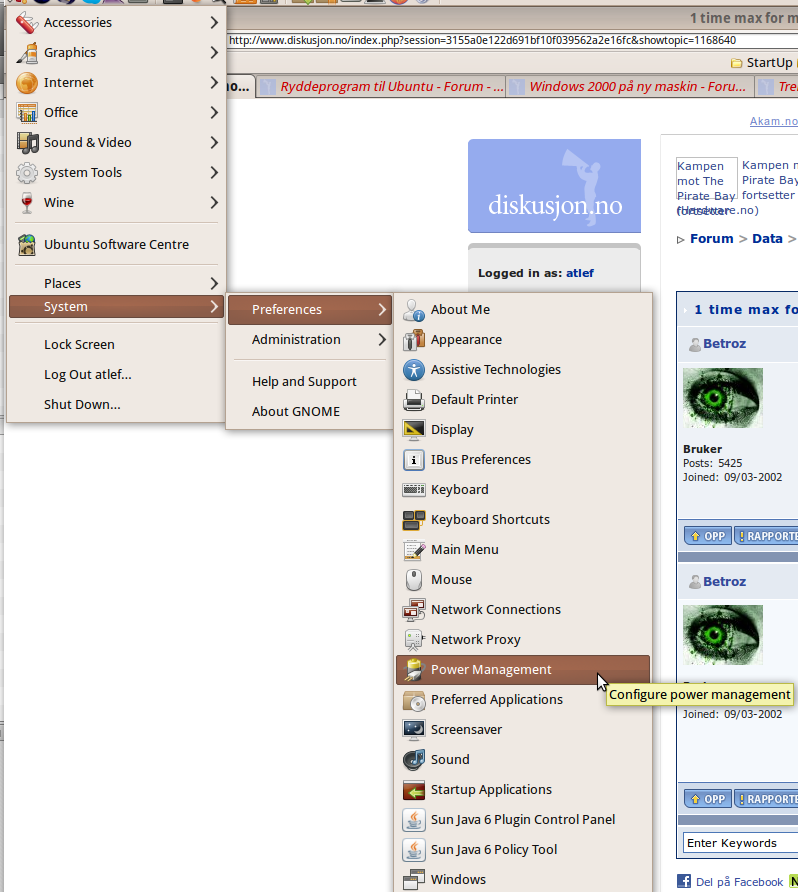Click the Keyboard icon
This screenshot has width=798, height=892.
pos(414,490)
